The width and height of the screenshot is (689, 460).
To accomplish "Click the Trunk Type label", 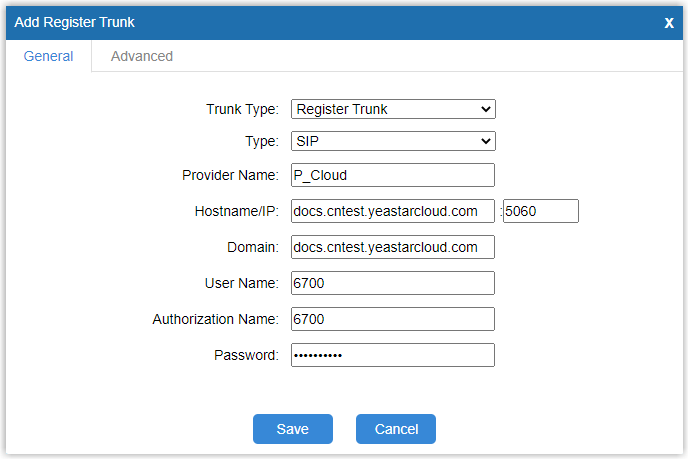I will click(x=242, y=109).
